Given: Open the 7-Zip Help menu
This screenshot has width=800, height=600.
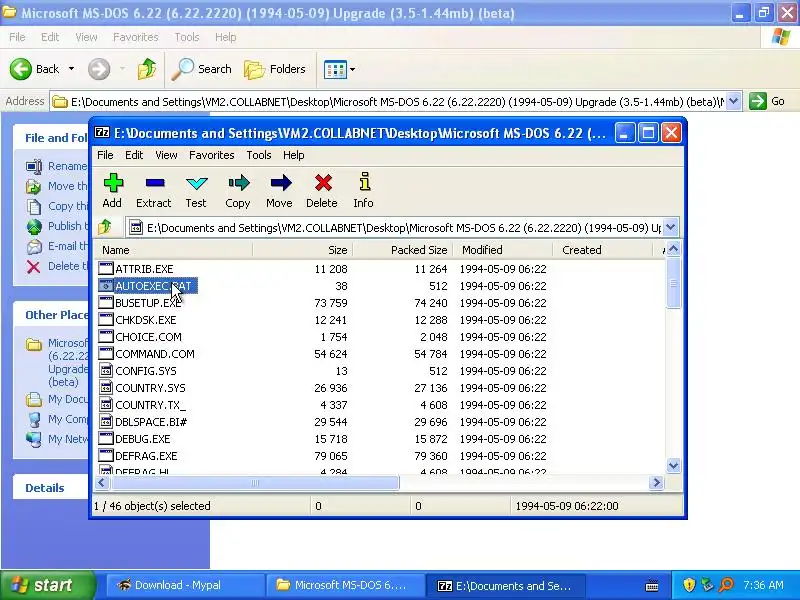Looking at the screenshot, I should point(294,155).
